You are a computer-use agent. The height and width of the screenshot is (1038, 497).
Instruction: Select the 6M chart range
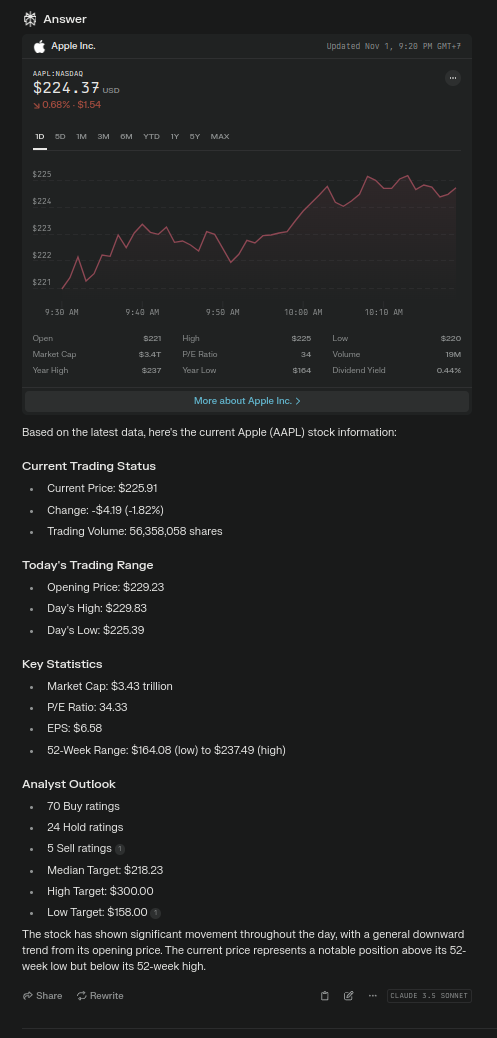[x=126, y=136]
